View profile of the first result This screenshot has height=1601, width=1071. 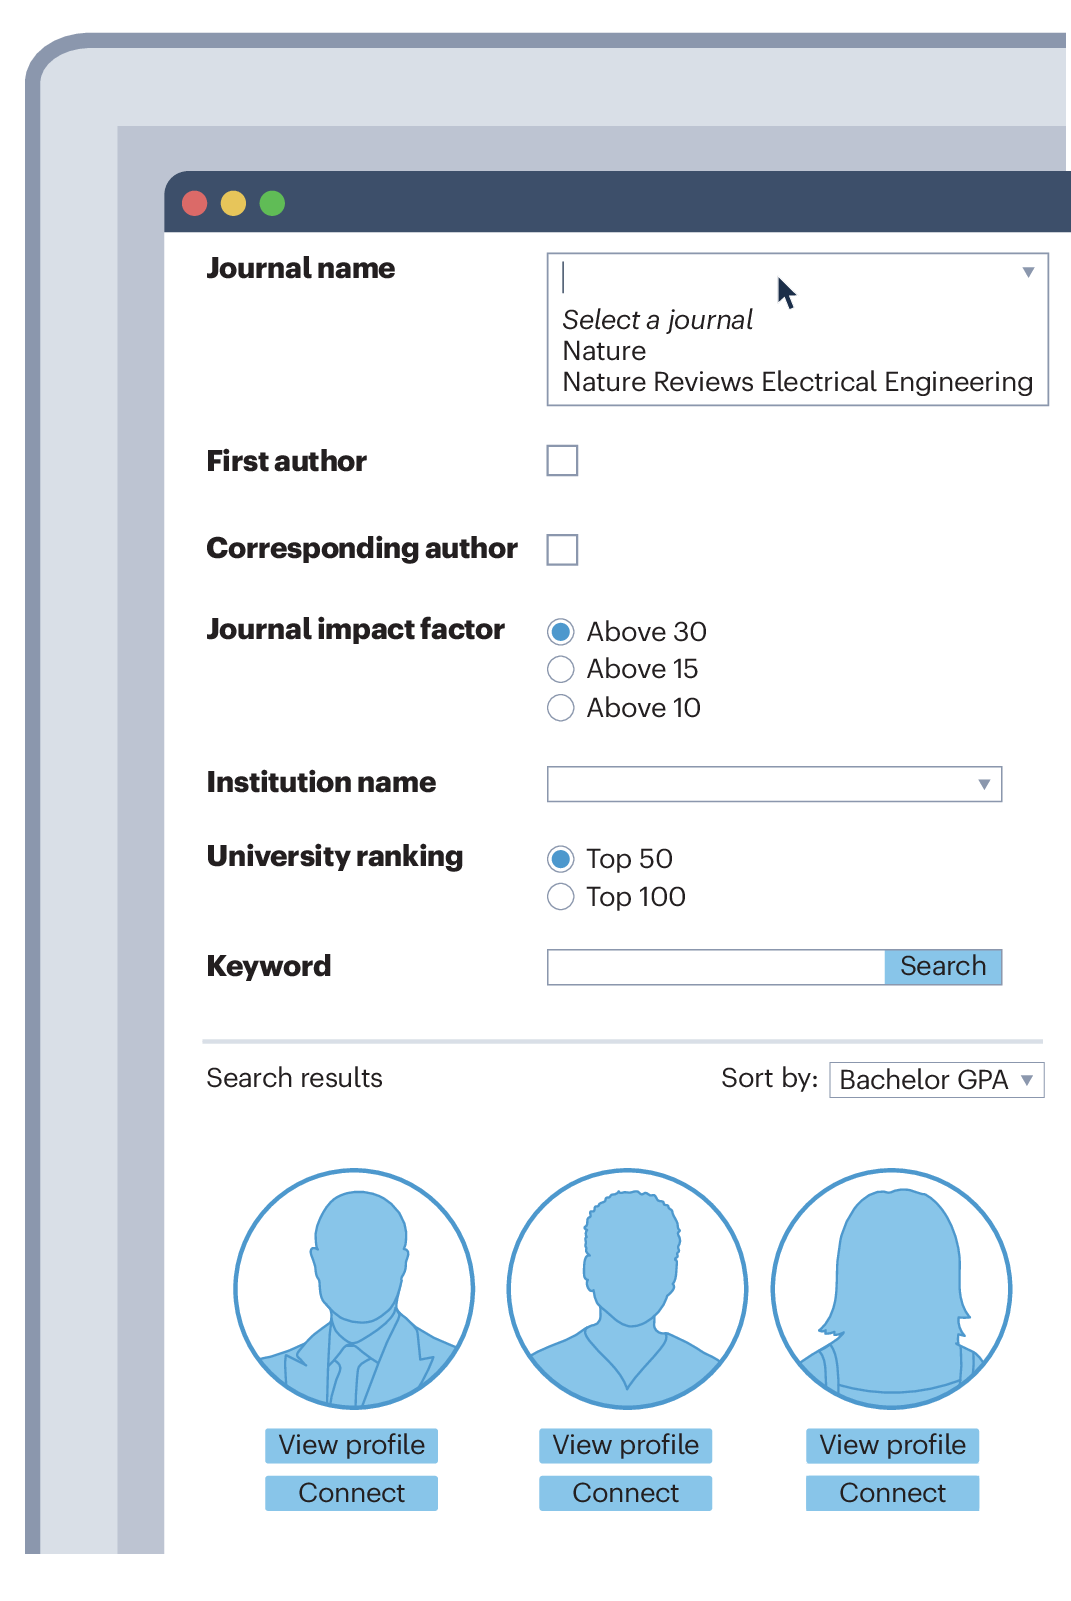click(x=352, y=1445)
